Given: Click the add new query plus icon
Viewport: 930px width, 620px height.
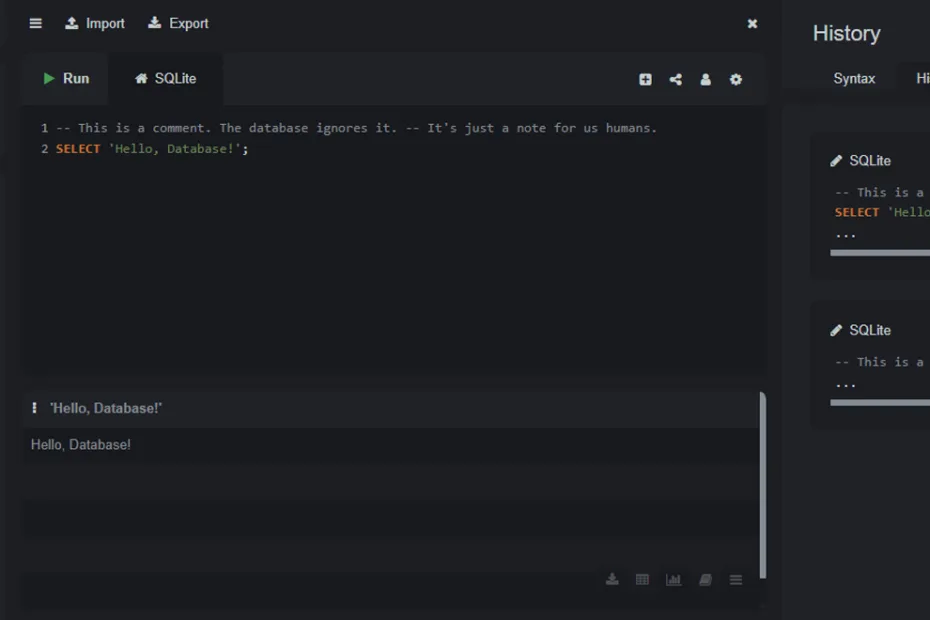Looking at the screenshot, I should [645, 80].
